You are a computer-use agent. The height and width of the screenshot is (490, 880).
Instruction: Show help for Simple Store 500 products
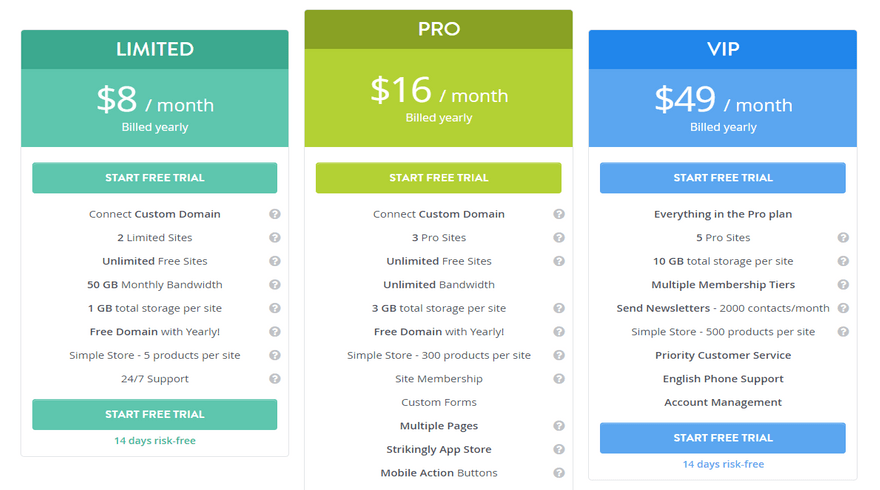(x=843, y=332)
